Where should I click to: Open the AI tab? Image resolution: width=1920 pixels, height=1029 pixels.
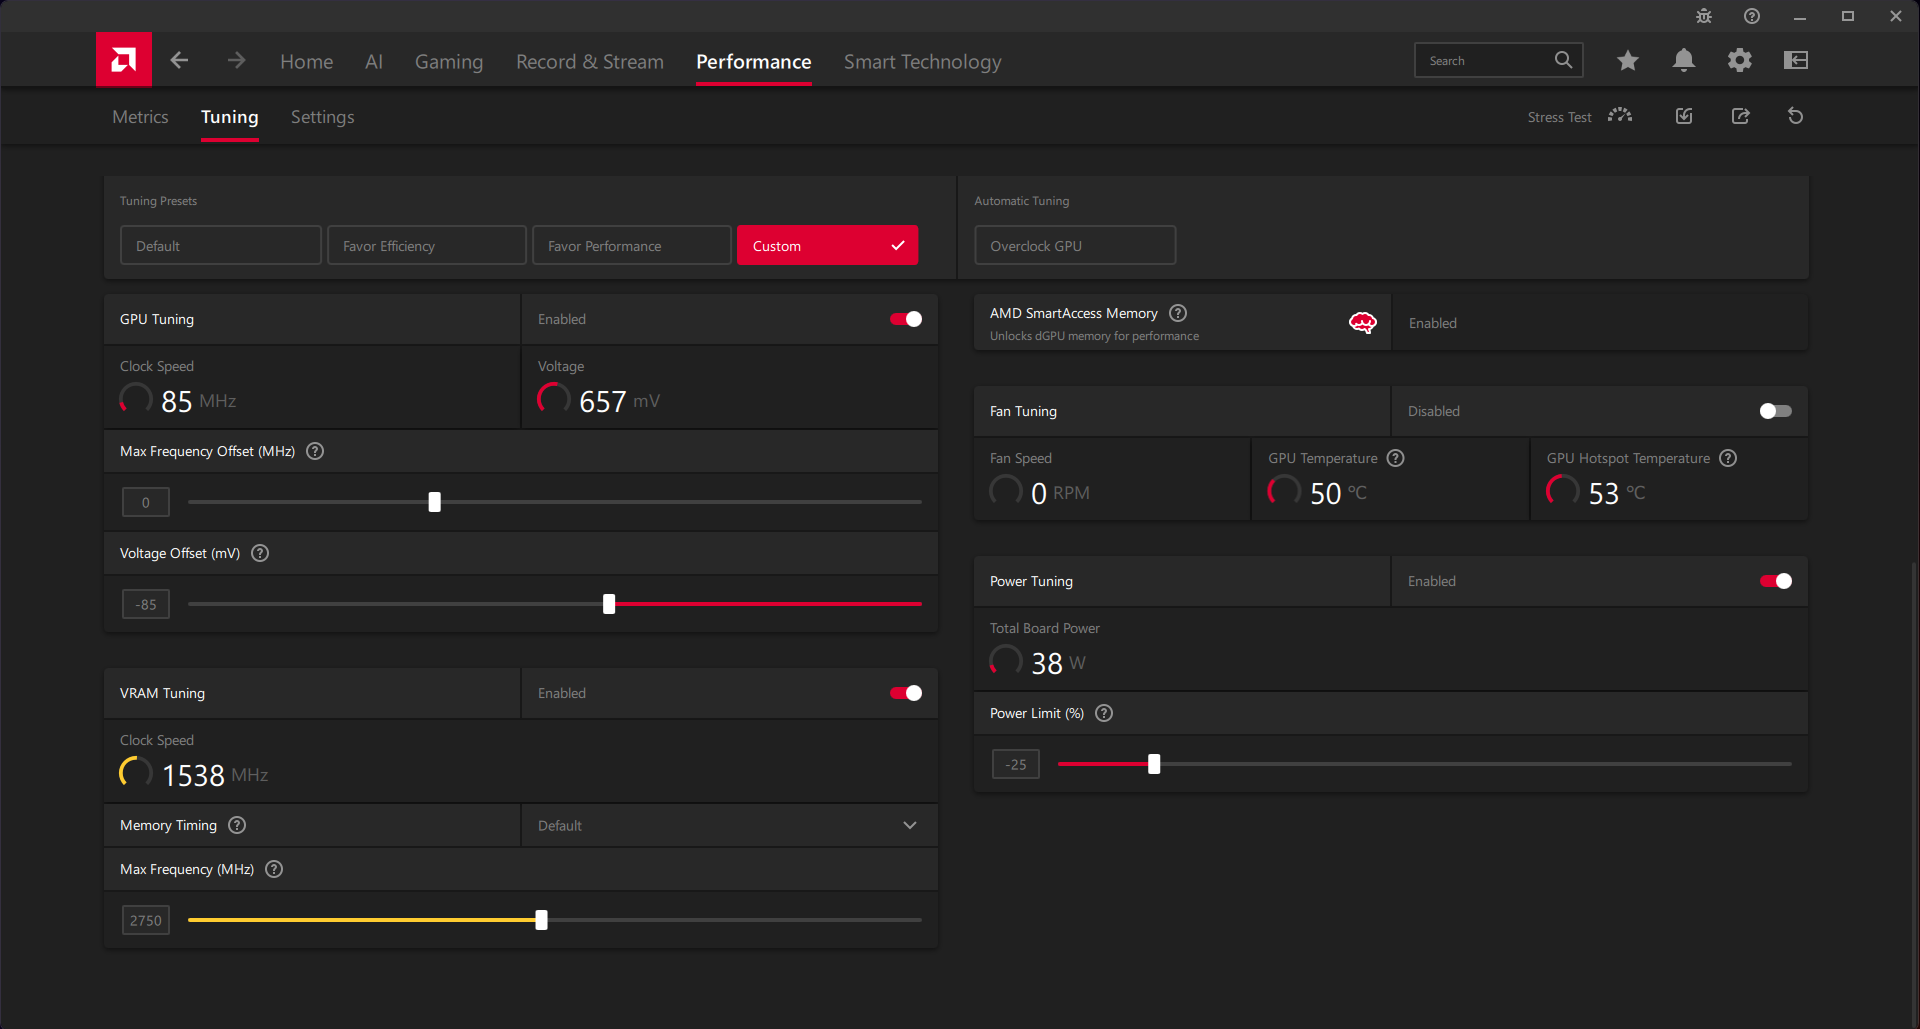click(x=374, y=62)
